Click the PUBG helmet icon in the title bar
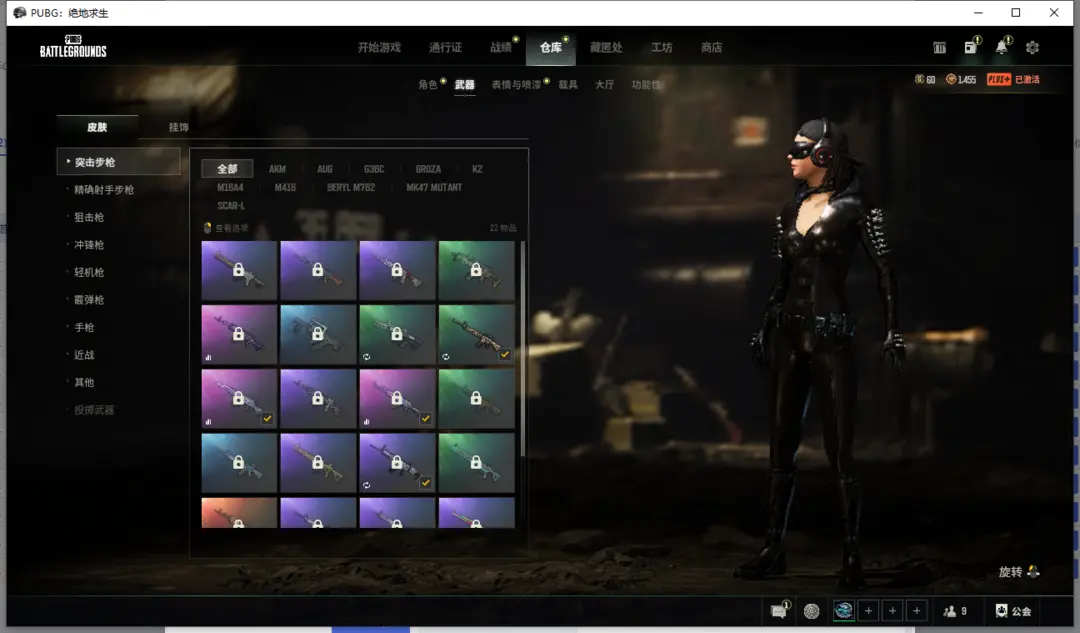 [19, 12]
